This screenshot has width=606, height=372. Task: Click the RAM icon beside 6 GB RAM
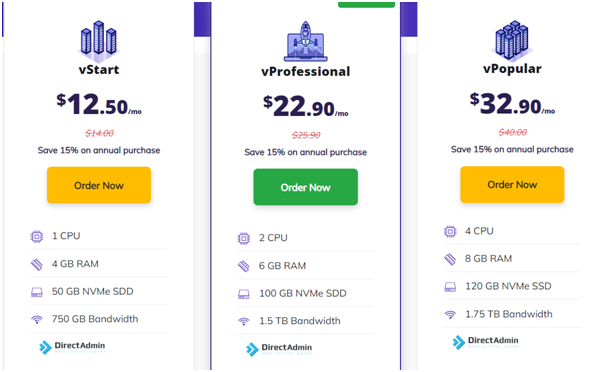243,266
